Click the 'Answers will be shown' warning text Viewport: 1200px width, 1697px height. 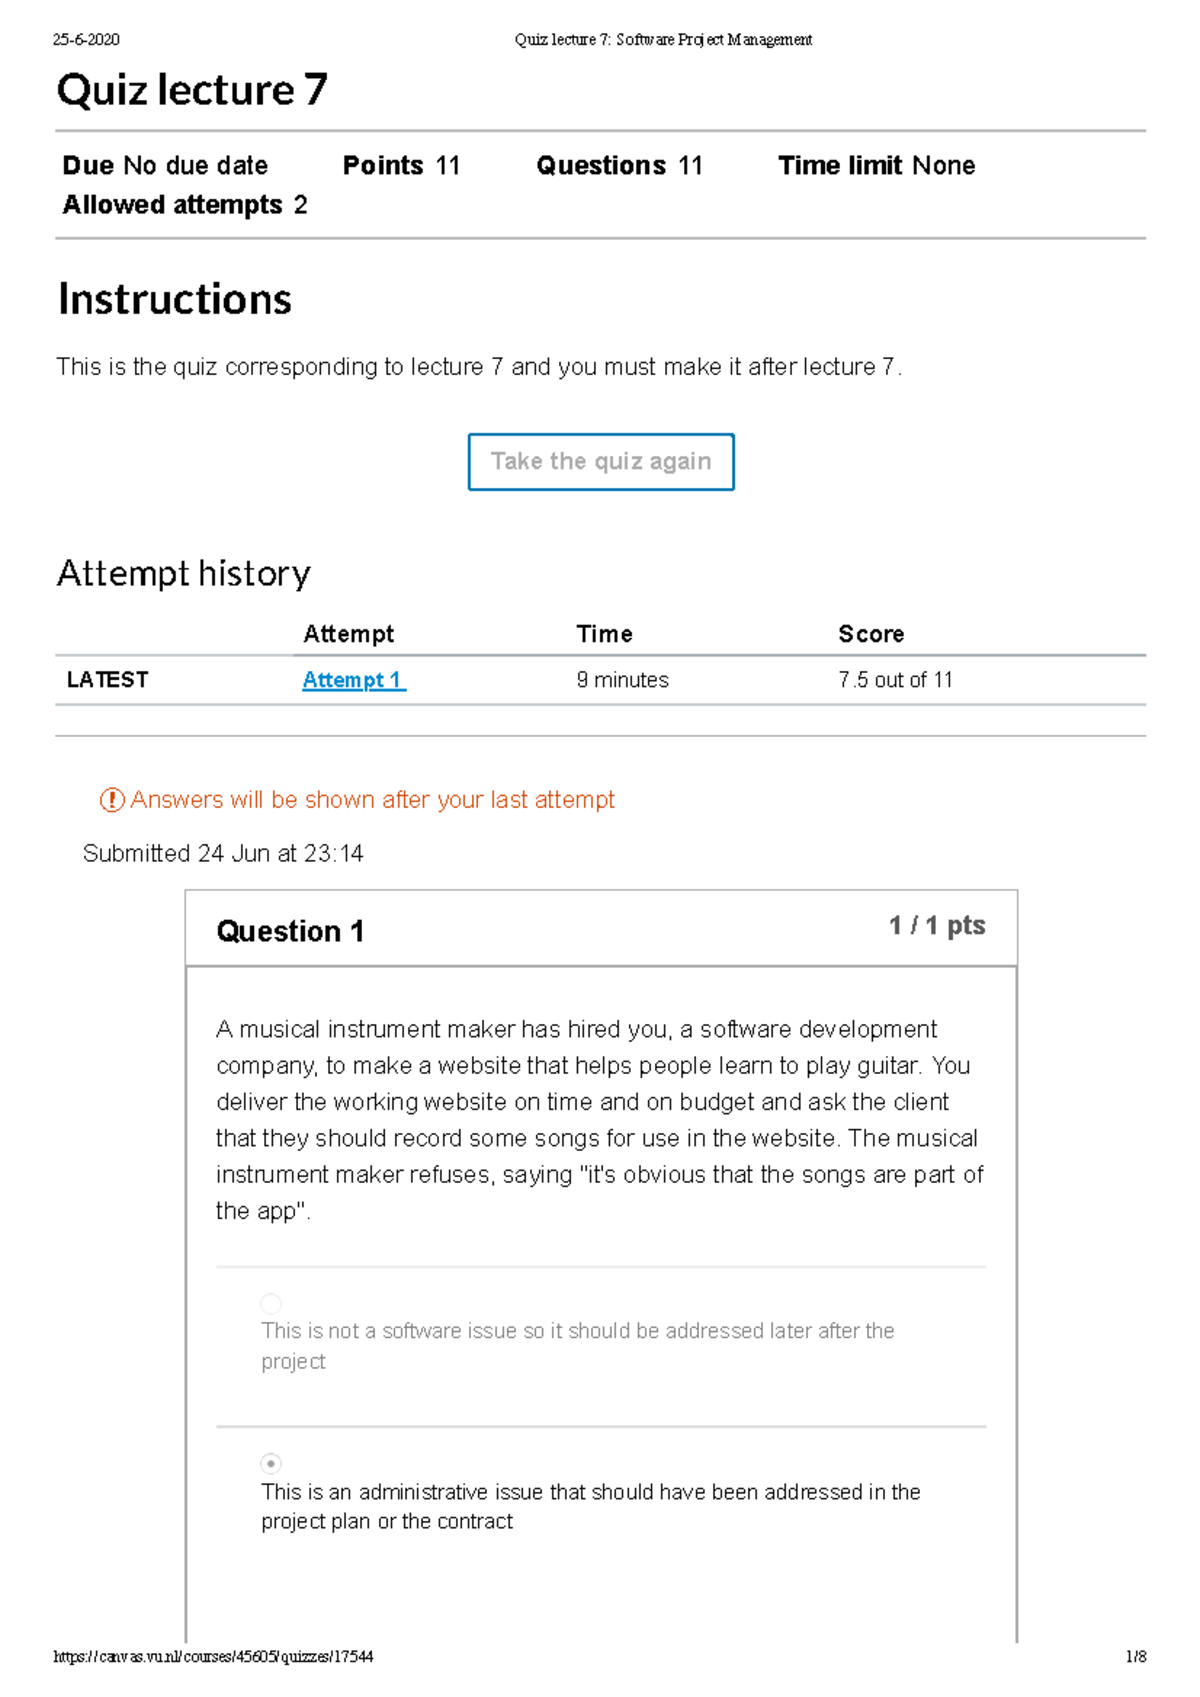pyautogui.click(x=372, y=800)
